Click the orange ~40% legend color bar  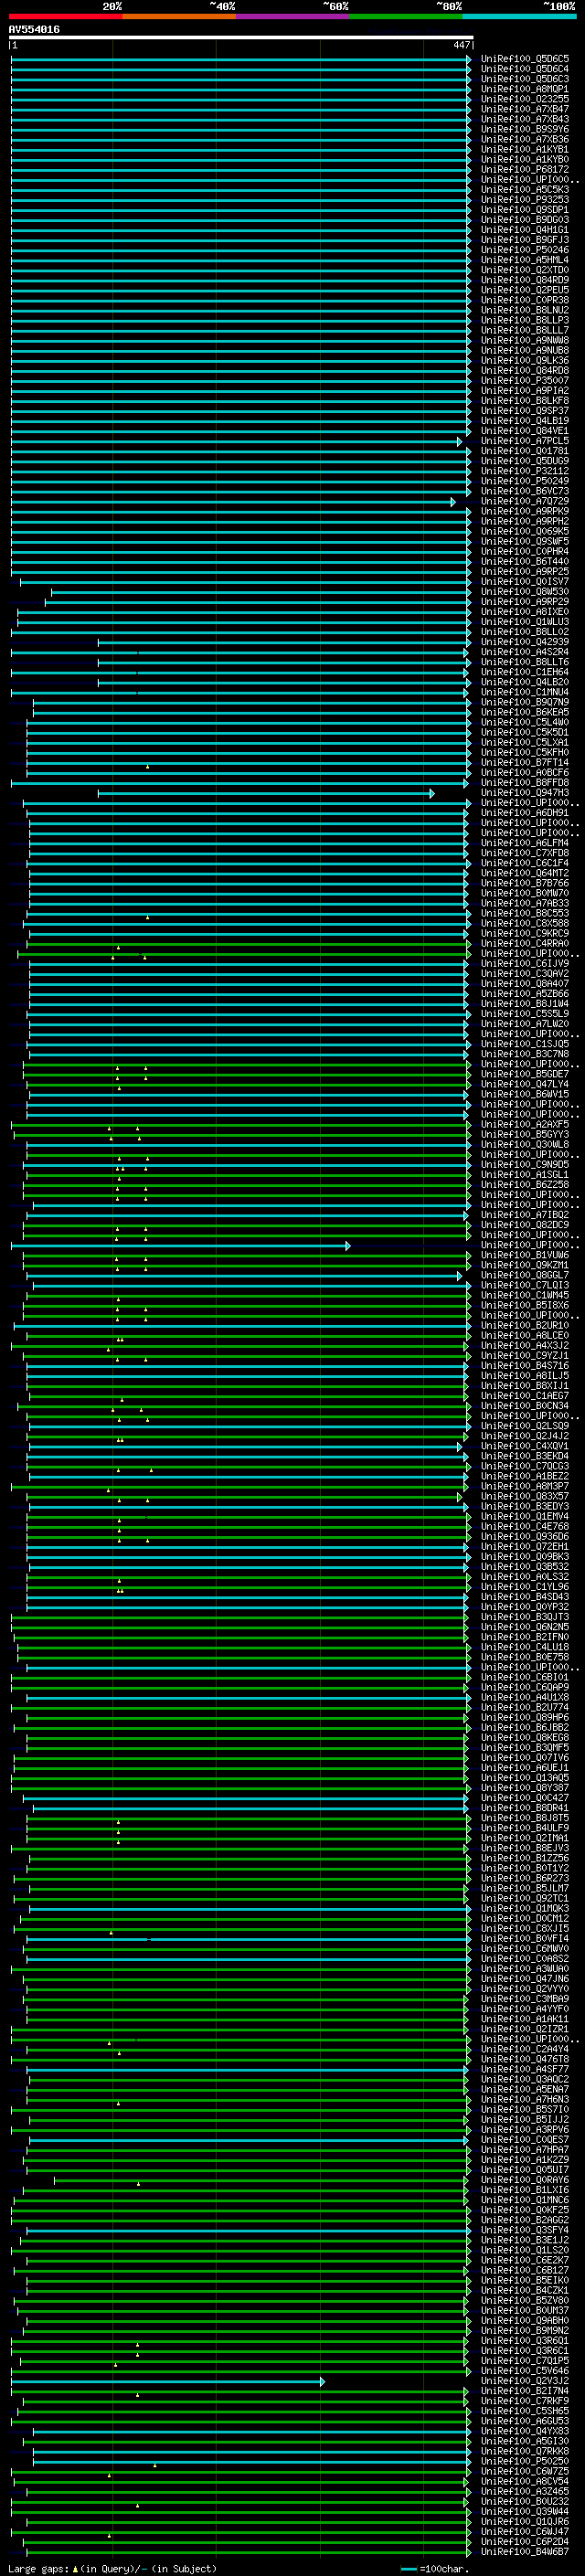[x=179, y=16]
